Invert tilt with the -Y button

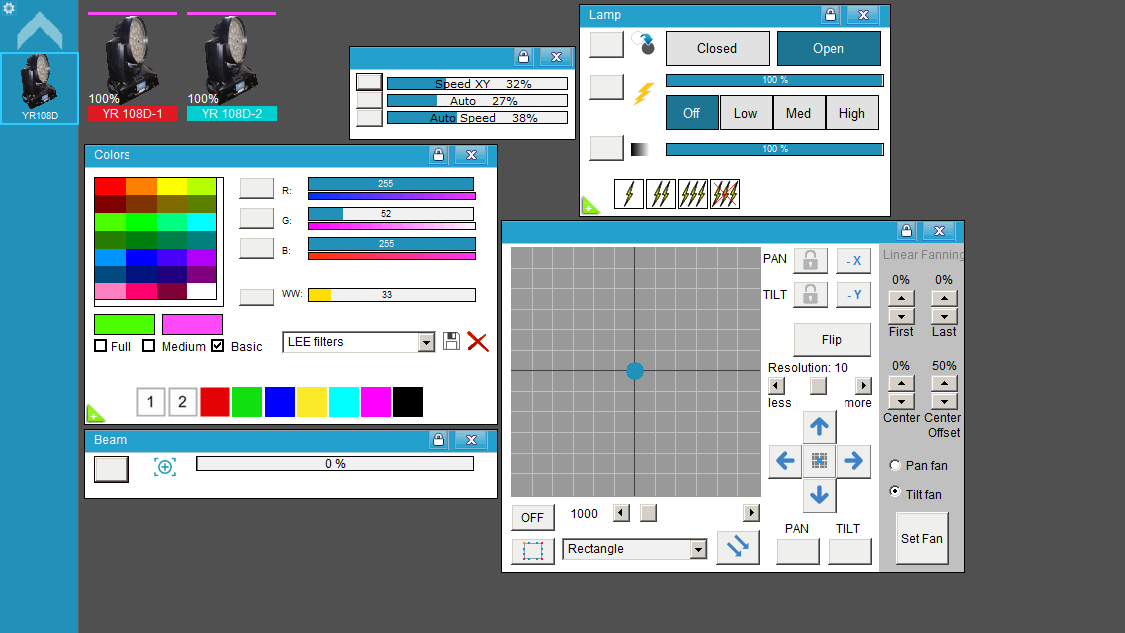(x=854, y=294)
